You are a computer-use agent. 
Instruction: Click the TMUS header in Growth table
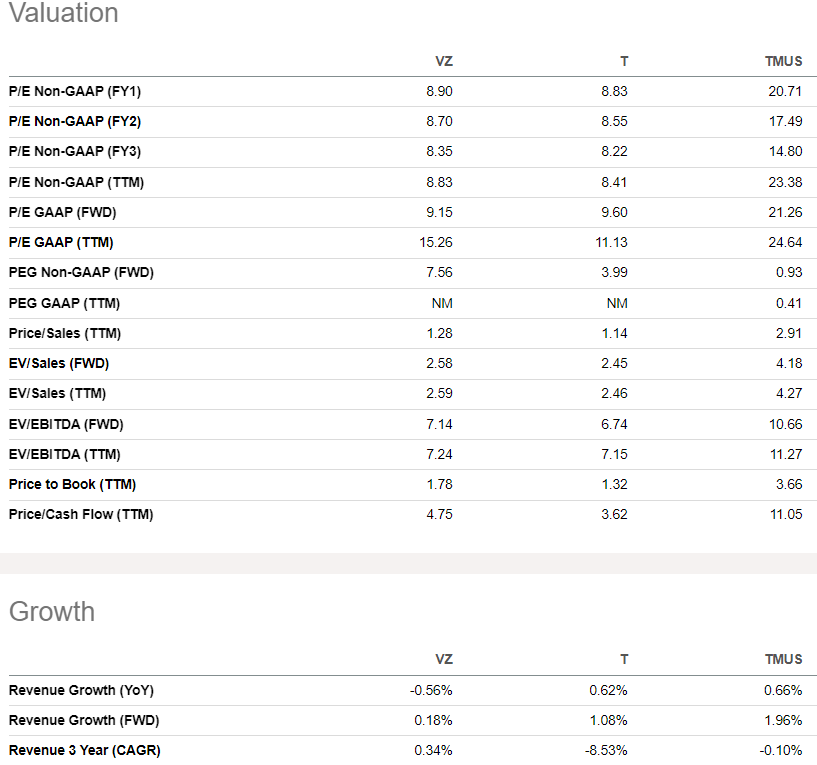(x=783, y=659)
